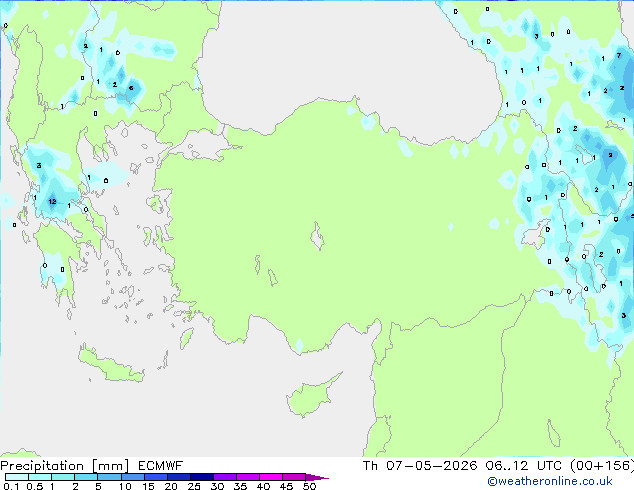
Task: Open the weatheronline.co.uk copyright link
Action: tap(550, 481)
